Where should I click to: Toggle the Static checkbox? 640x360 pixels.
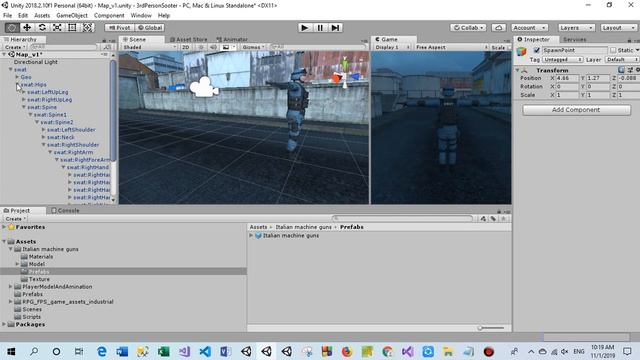[613, 50]
